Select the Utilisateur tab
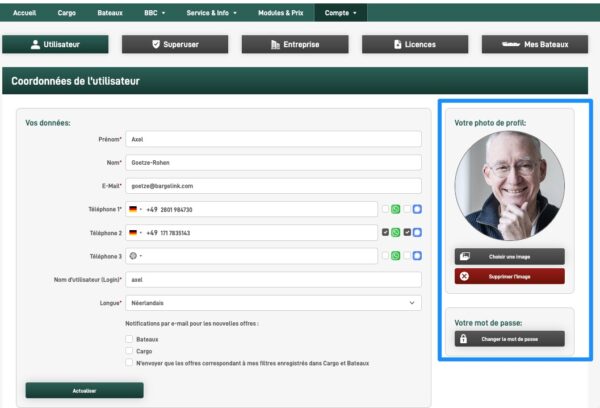 pos(55,44)
